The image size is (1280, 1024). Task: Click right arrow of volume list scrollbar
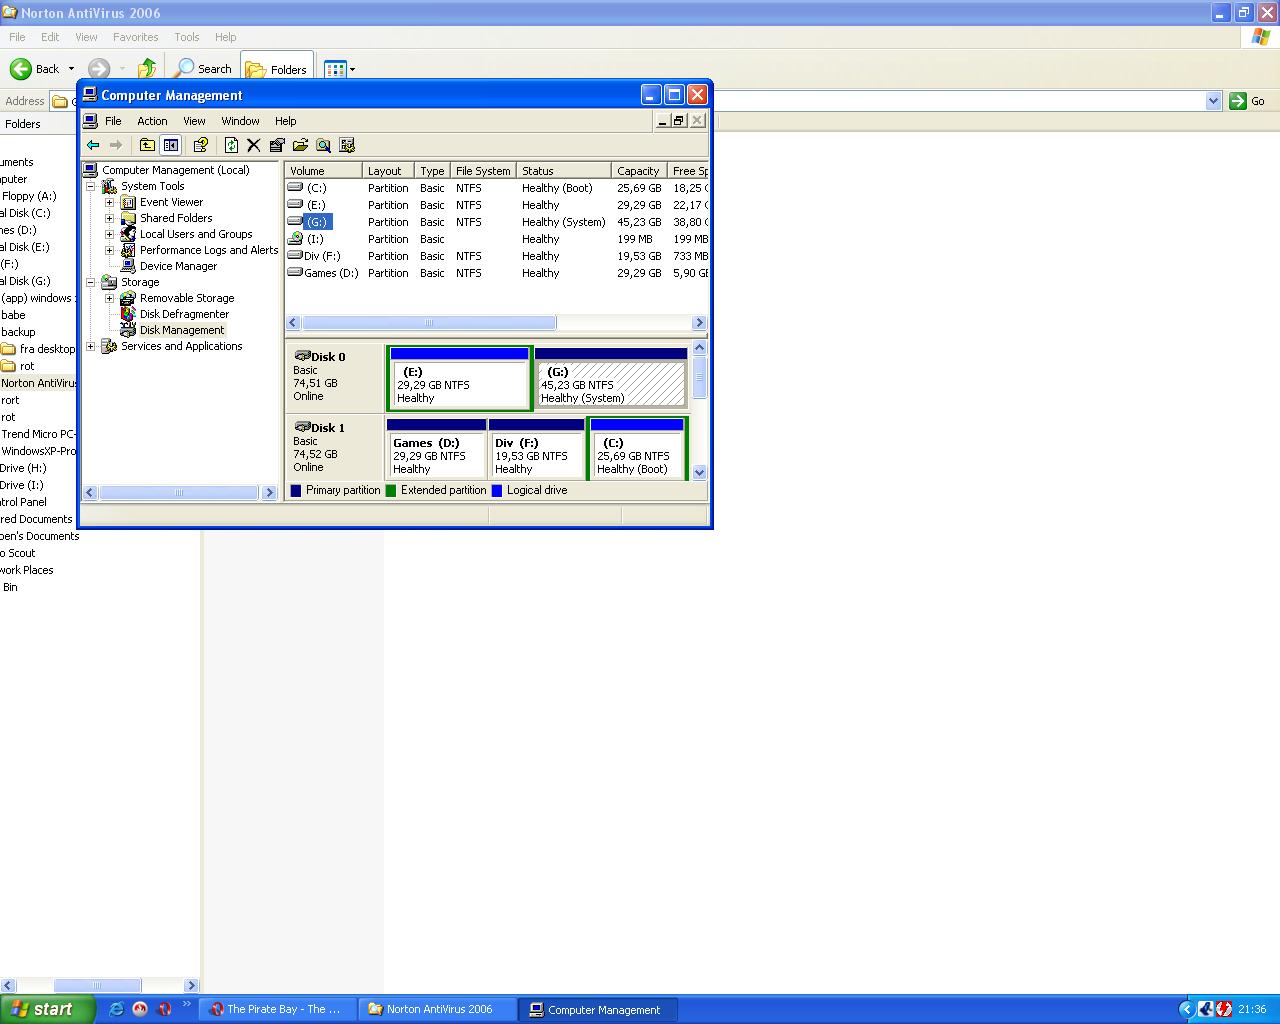[699, 323]
